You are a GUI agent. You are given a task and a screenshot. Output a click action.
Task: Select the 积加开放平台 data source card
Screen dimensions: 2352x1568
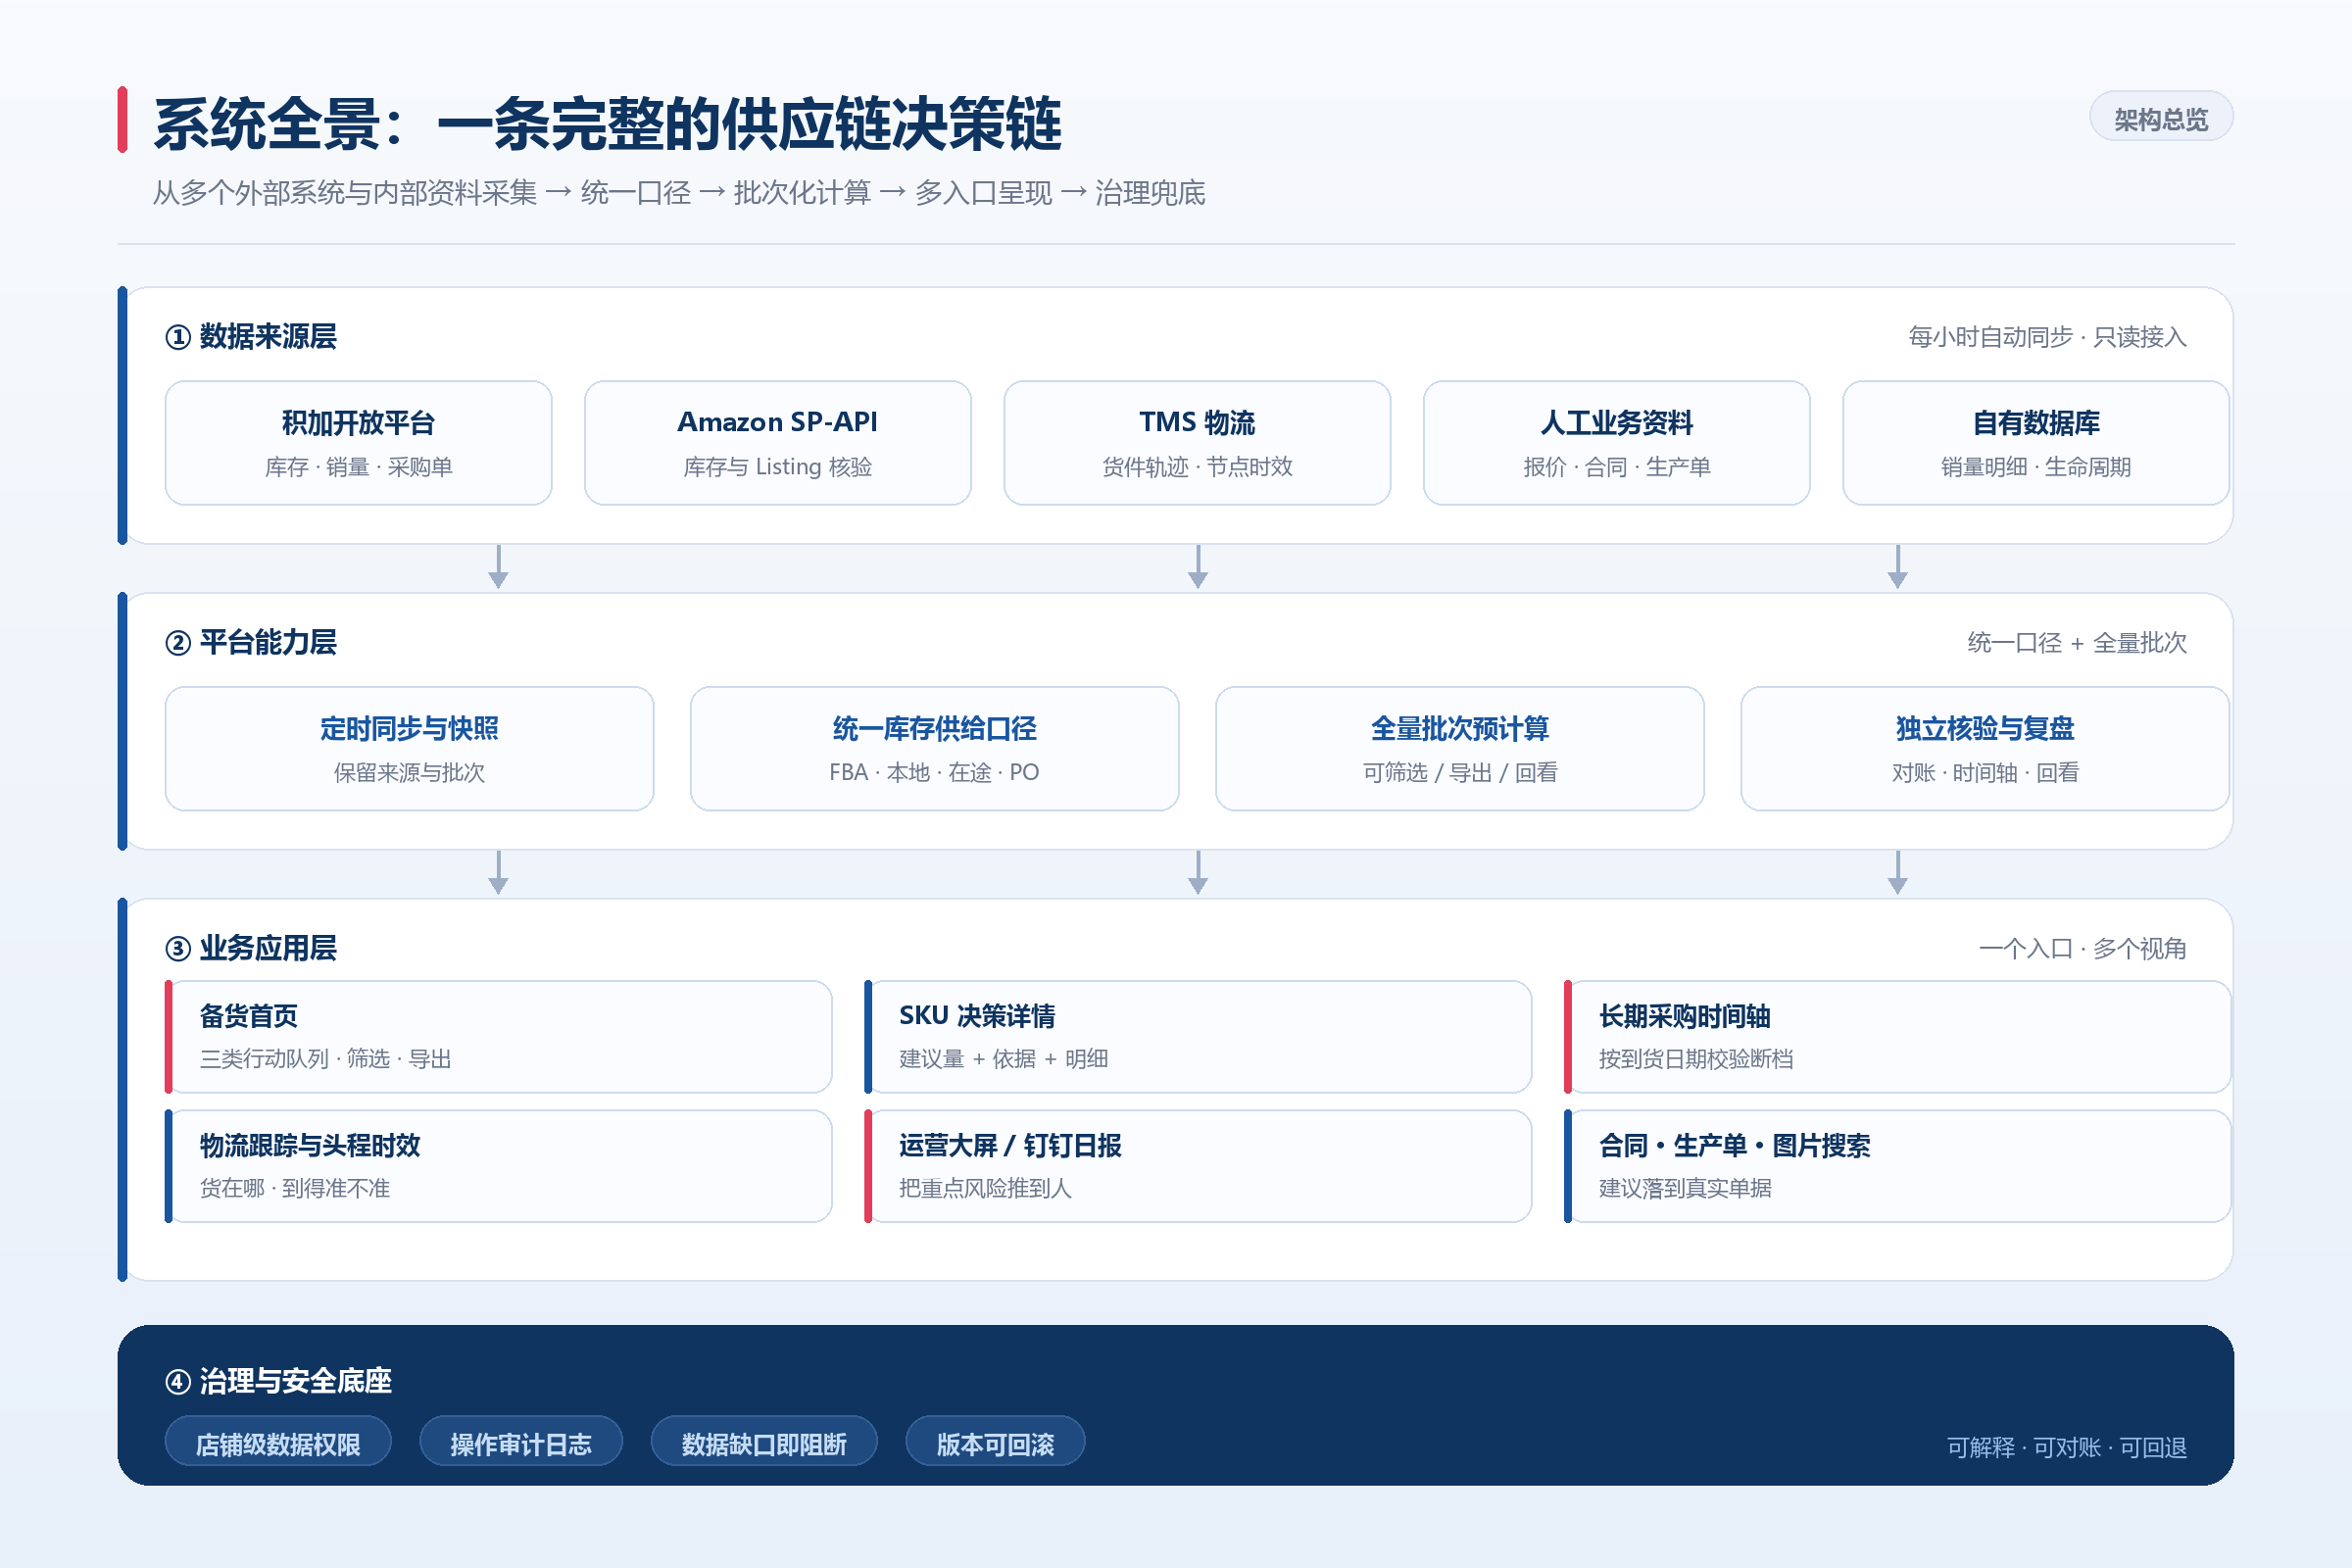pyautogui.click(x=358, y=443)
